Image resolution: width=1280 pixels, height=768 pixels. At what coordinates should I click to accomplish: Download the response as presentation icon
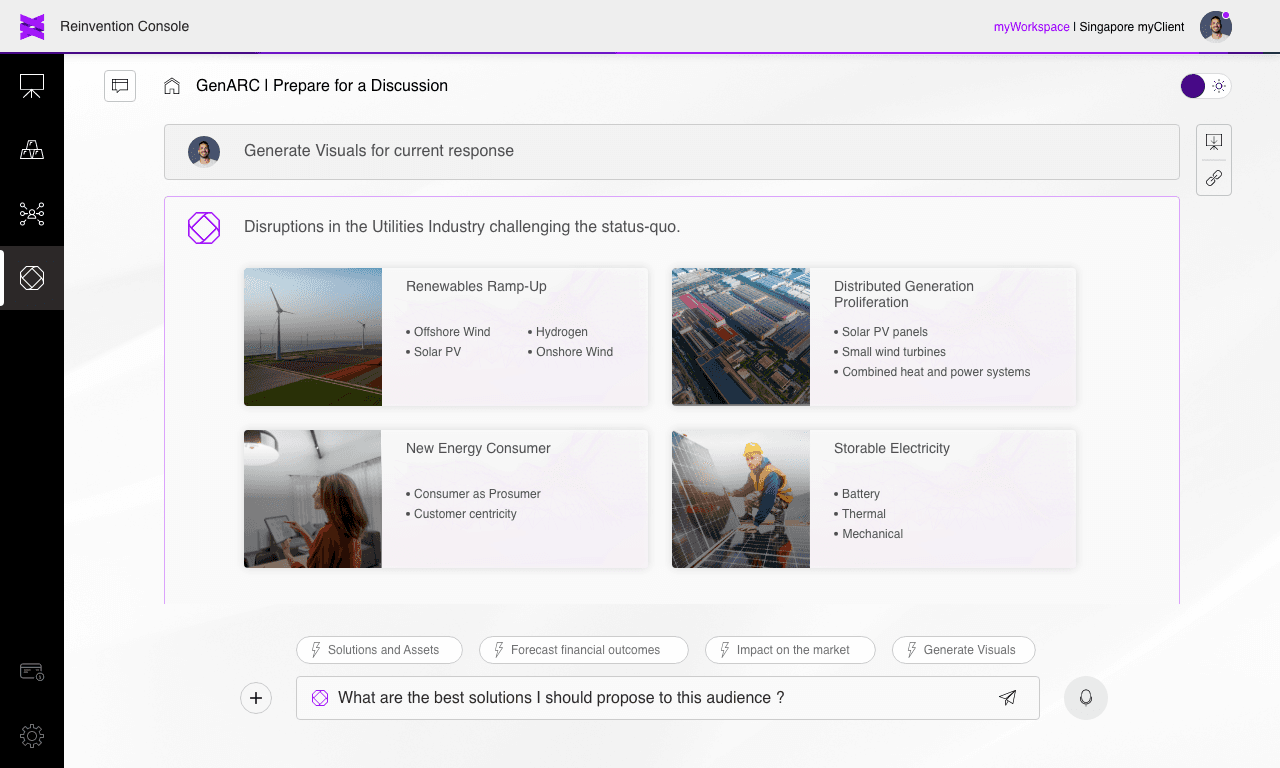pos(1214,142)
